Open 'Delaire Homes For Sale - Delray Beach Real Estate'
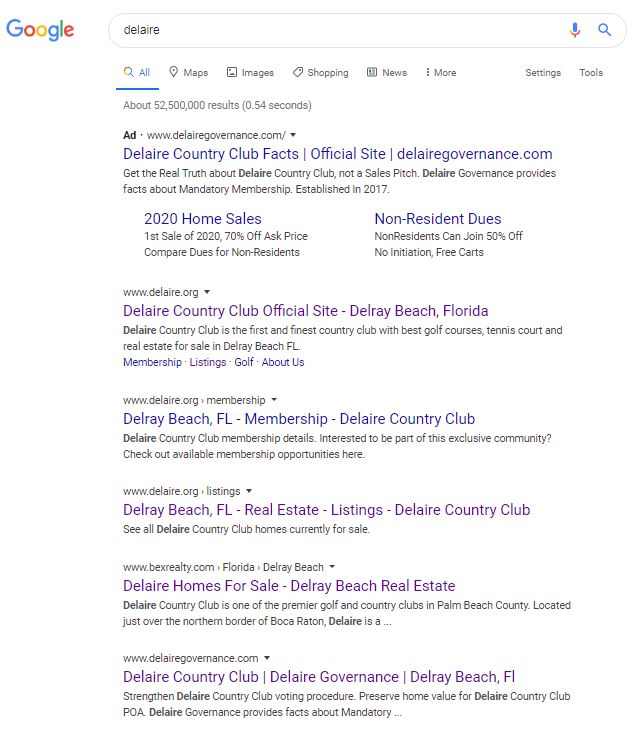 [289, 585]
